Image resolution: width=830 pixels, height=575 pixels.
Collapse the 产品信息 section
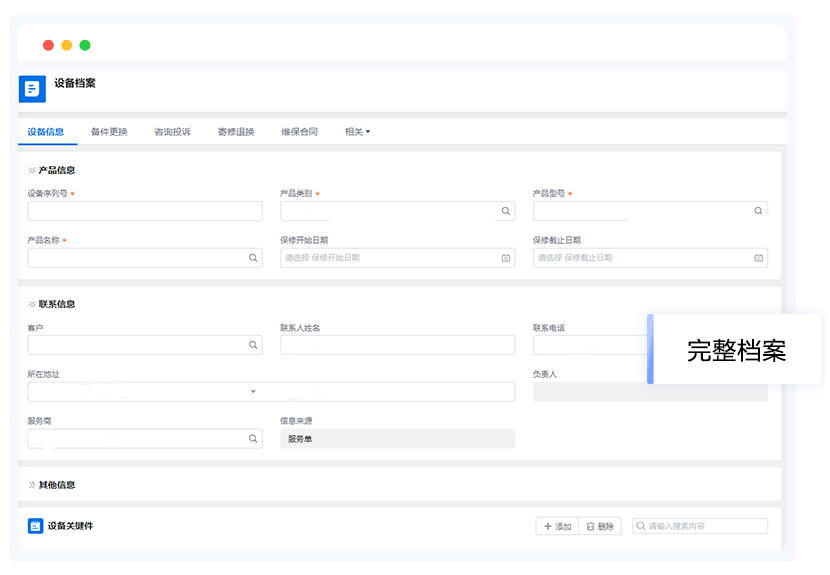(32, 171)
